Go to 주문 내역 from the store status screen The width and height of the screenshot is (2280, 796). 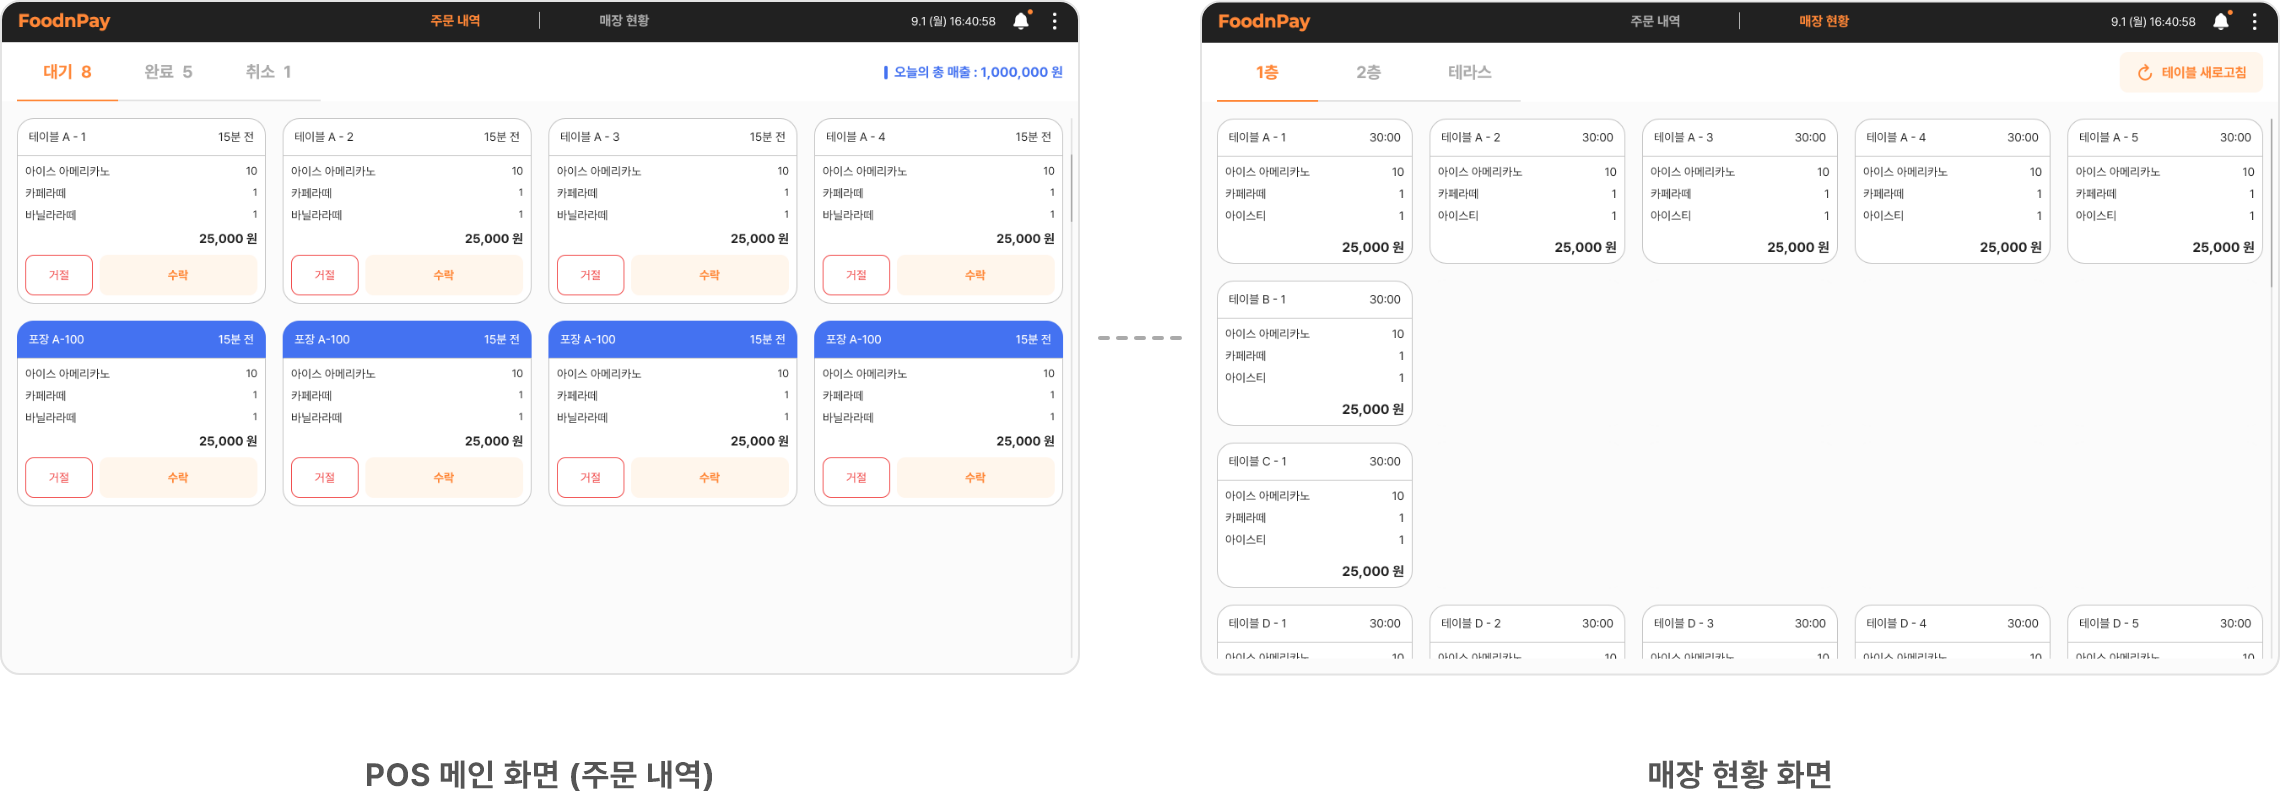[x=1655, y=21]
